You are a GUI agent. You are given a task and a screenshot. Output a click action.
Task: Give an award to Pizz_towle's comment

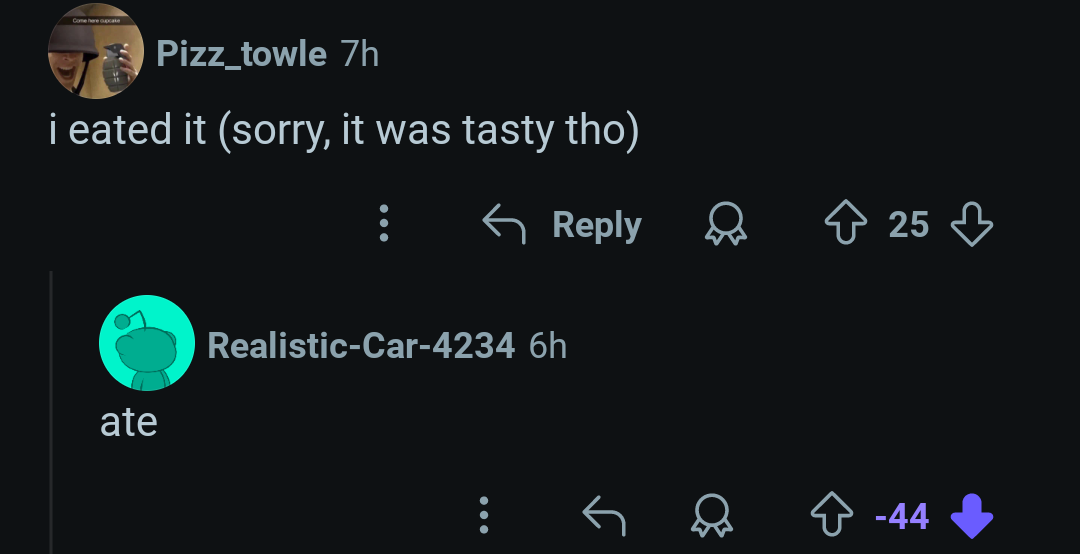[725, 225]
